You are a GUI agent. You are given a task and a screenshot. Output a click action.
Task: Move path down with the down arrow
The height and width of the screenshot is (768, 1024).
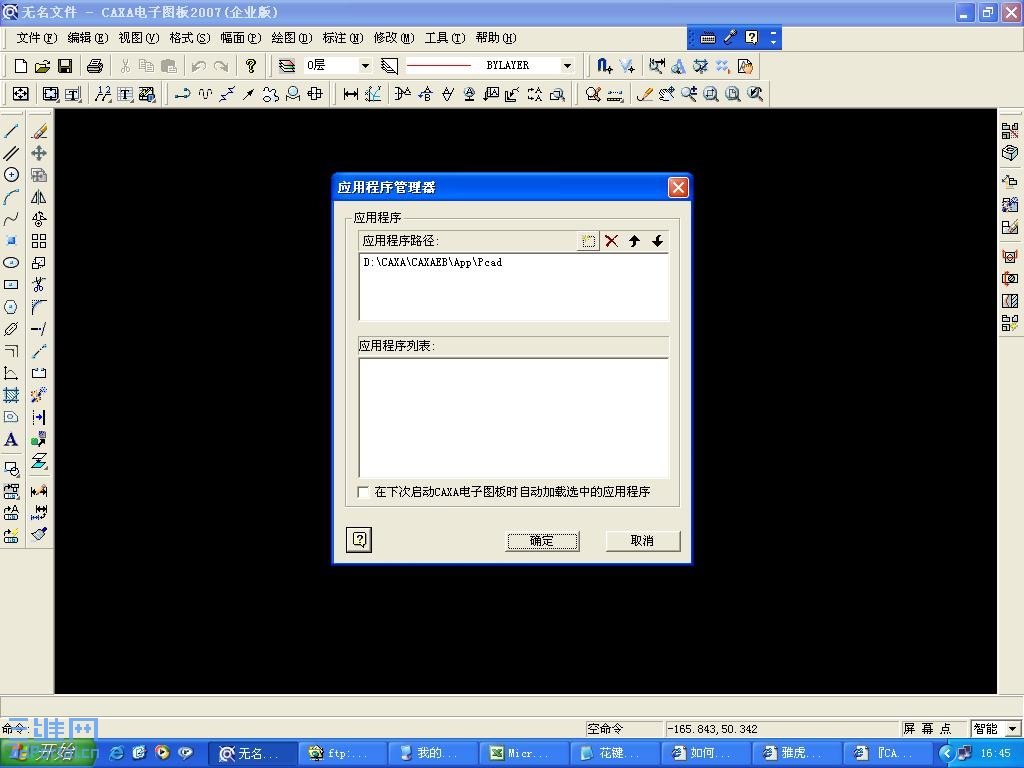(657, 241)
